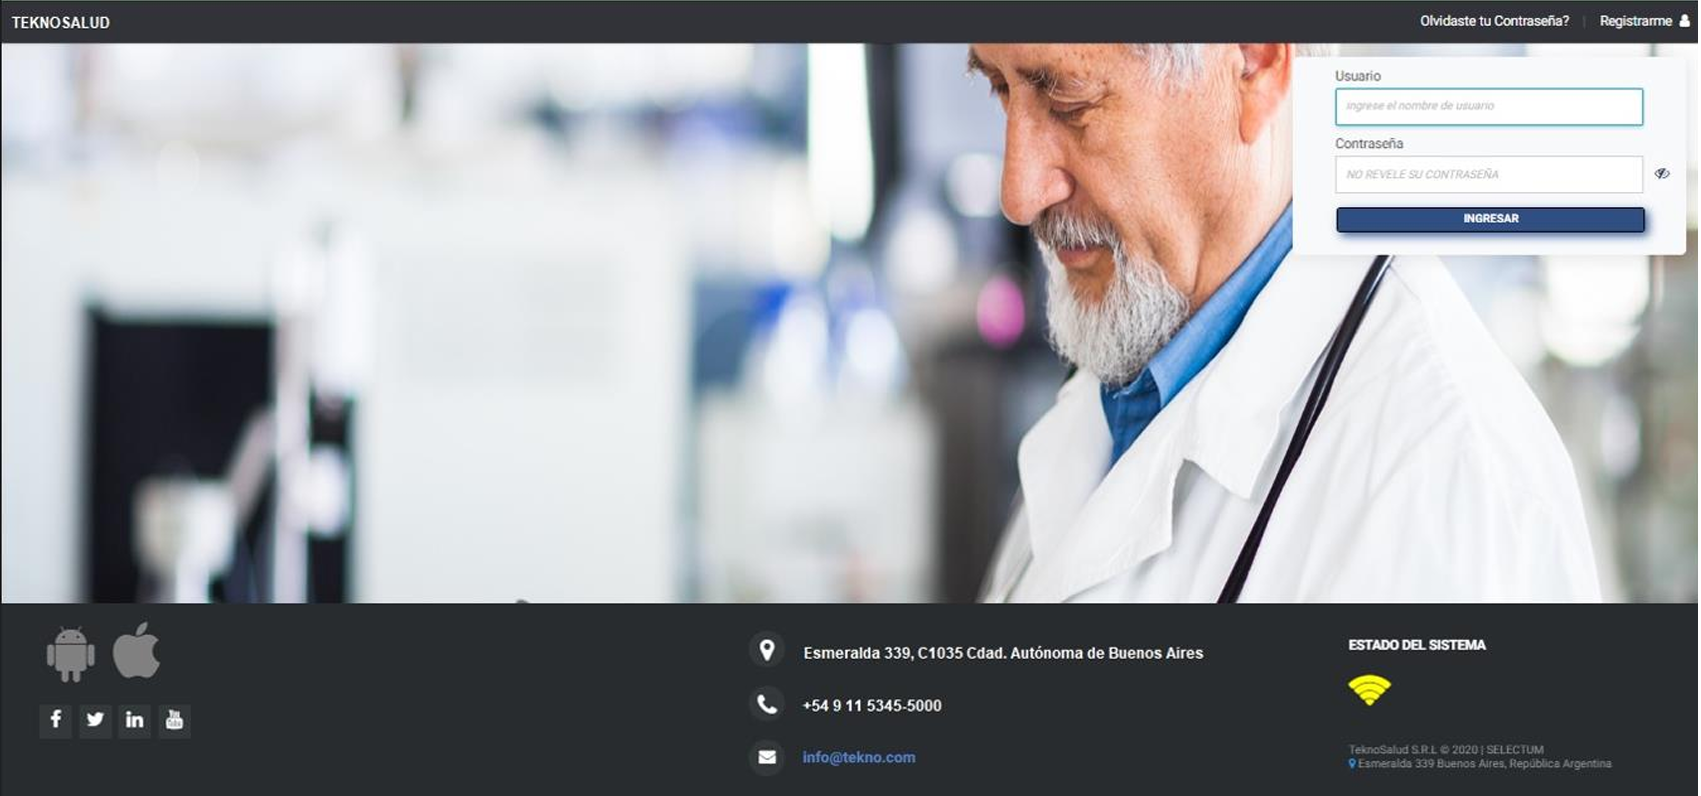Viewport: 1701px width, 796px height.
Task: Open the LinkedIn social icon
Action: pyautogui.click(x=135, y=720)
